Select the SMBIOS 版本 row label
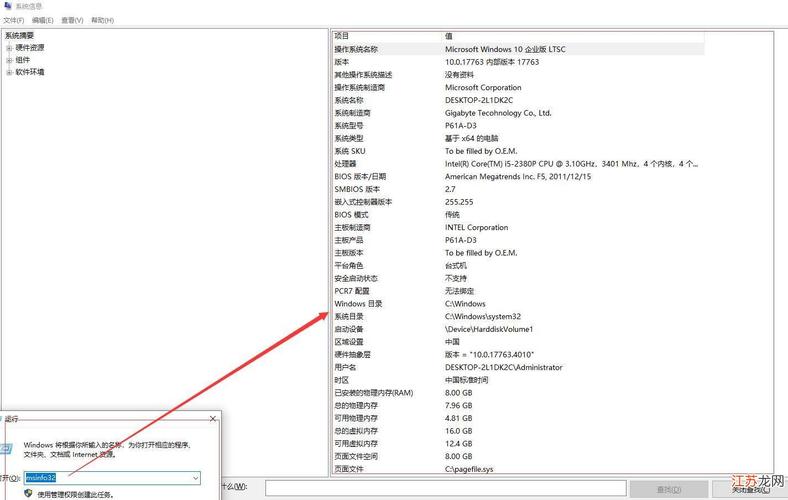The image size is (788, 500). click(x=357, y=189)
